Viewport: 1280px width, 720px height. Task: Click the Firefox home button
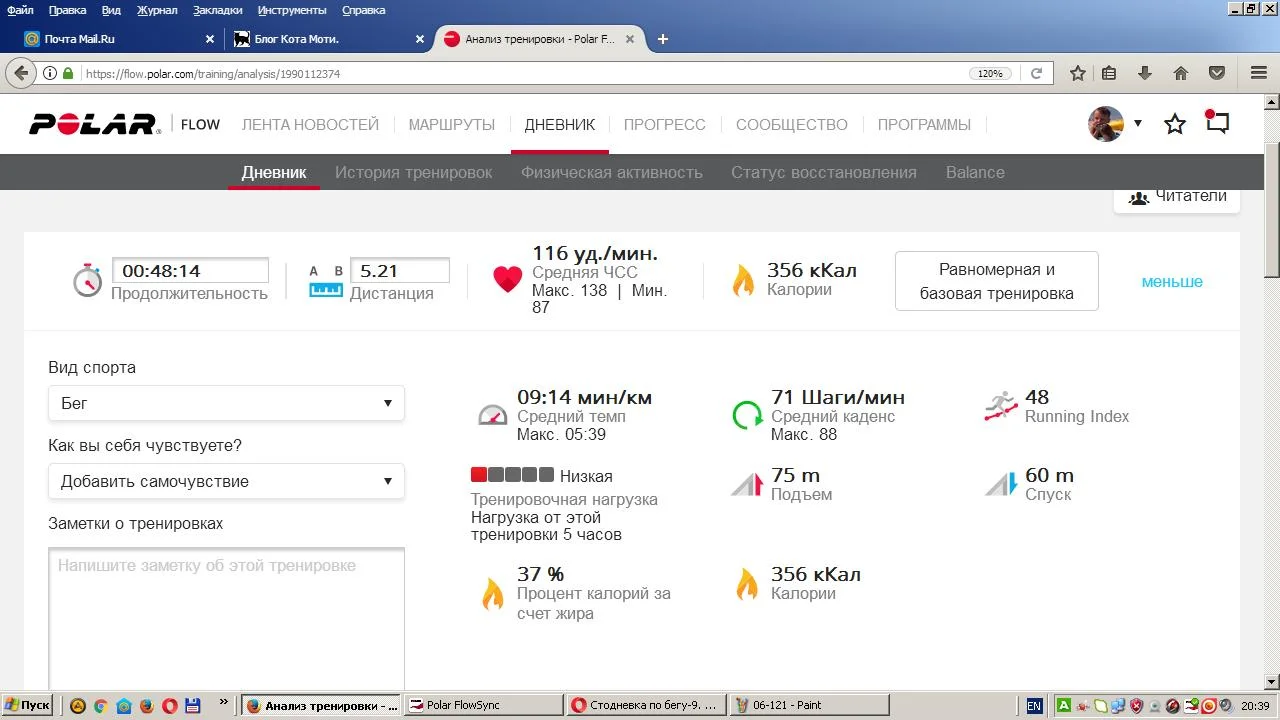pyautogui.click(x=1181, y=73)
